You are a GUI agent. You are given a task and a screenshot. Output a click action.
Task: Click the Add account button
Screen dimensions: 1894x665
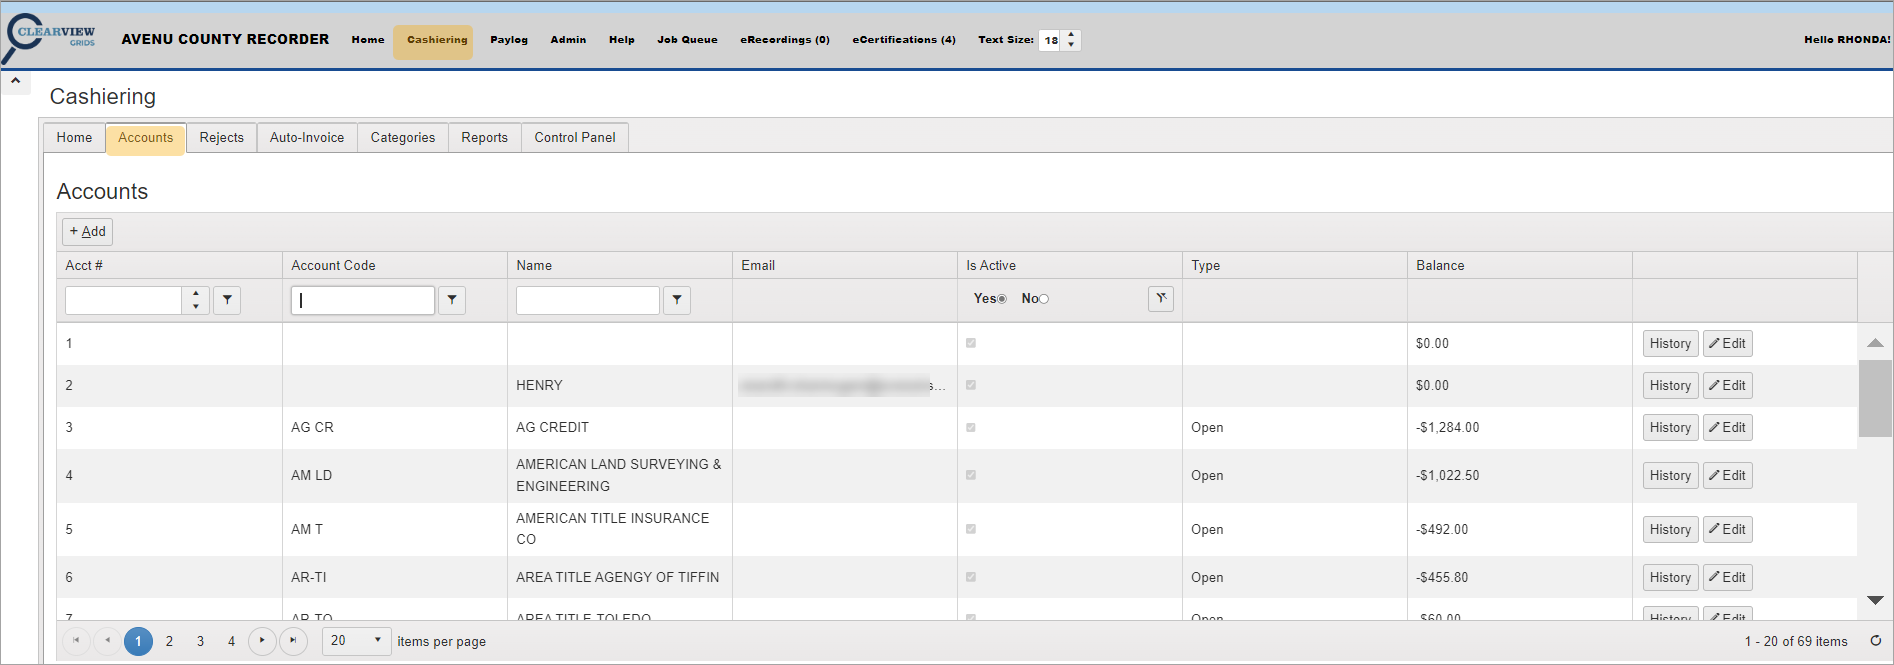(88, 232)
